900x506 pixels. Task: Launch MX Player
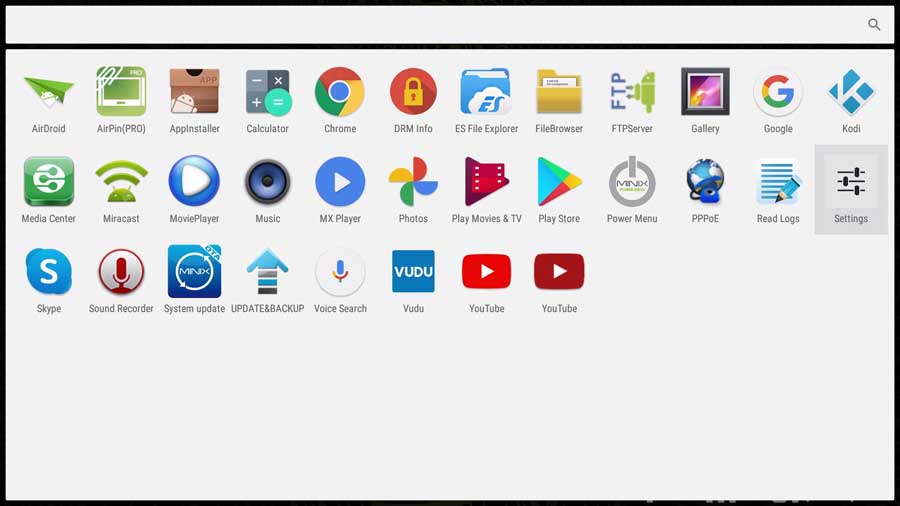coord(340,181)
